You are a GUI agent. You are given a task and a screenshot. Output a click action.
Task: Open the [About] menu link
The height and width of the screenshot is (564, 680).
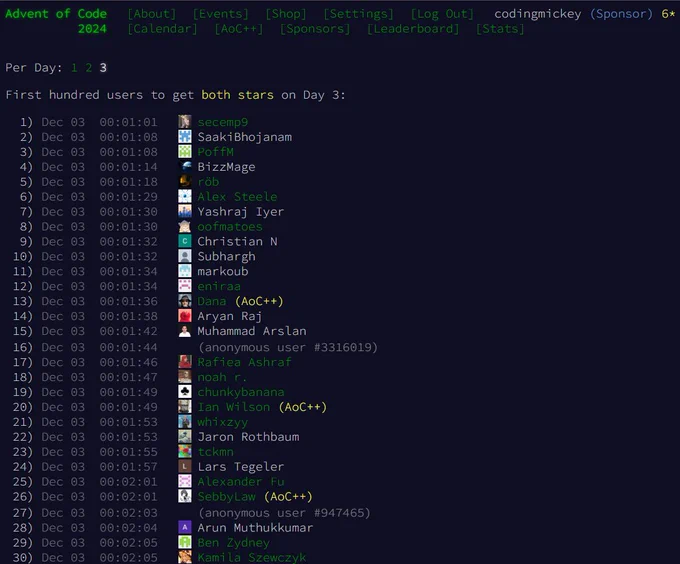(x=152, y=14)
